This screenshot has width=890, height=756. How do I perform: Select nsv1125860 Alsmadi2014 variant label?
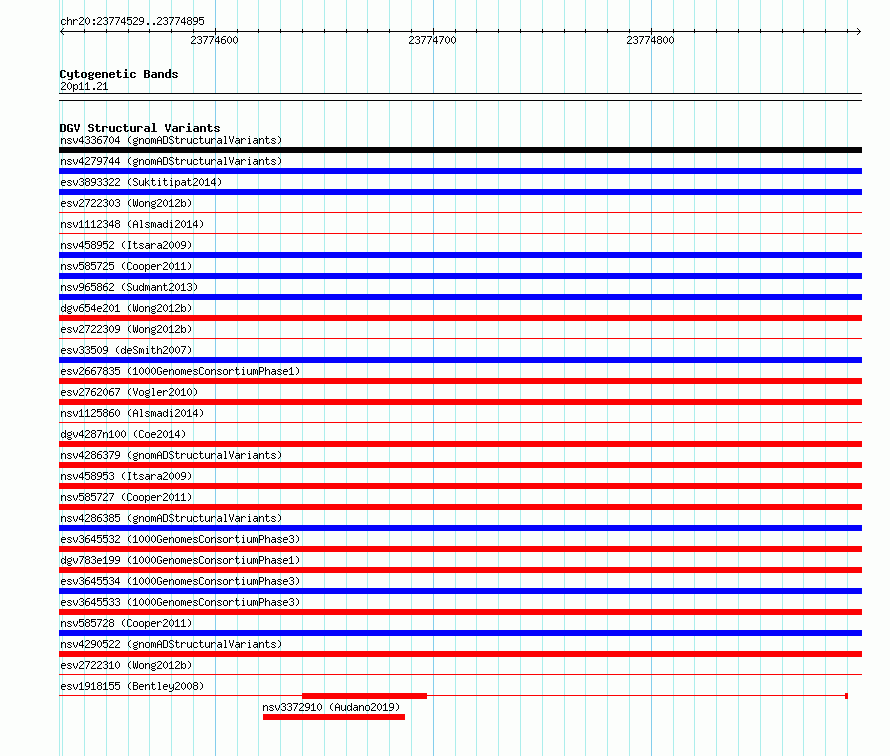132,413
